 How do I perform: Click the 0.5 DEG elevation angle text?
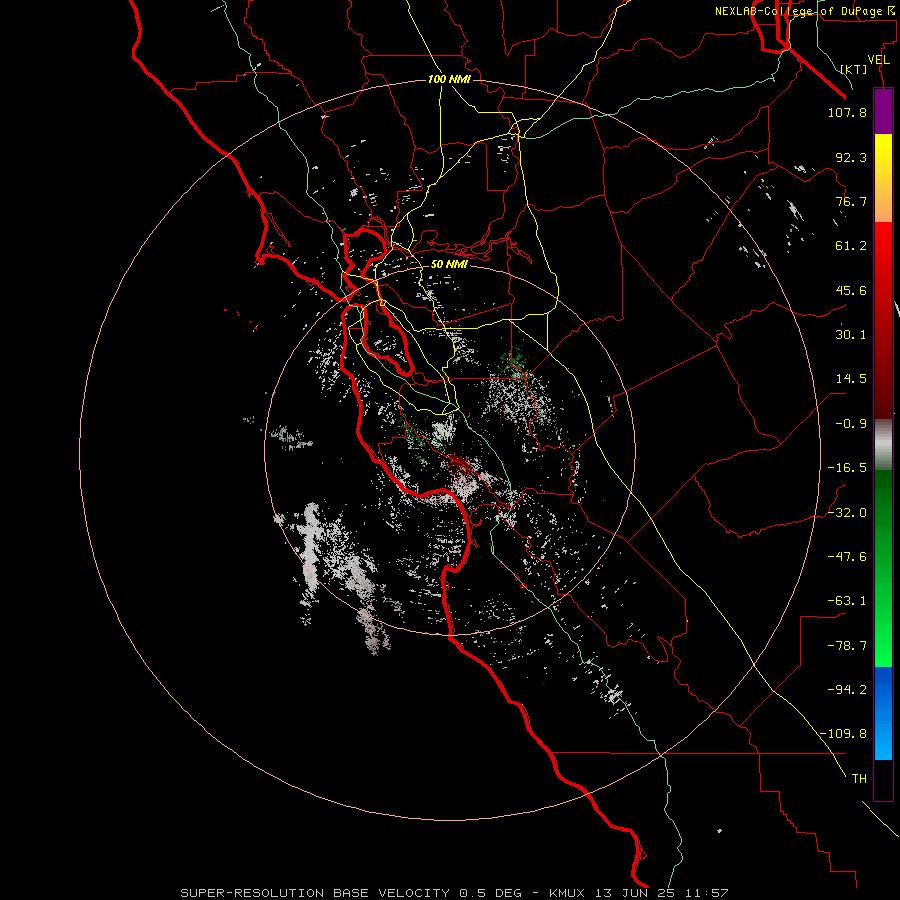coord(490,893)
